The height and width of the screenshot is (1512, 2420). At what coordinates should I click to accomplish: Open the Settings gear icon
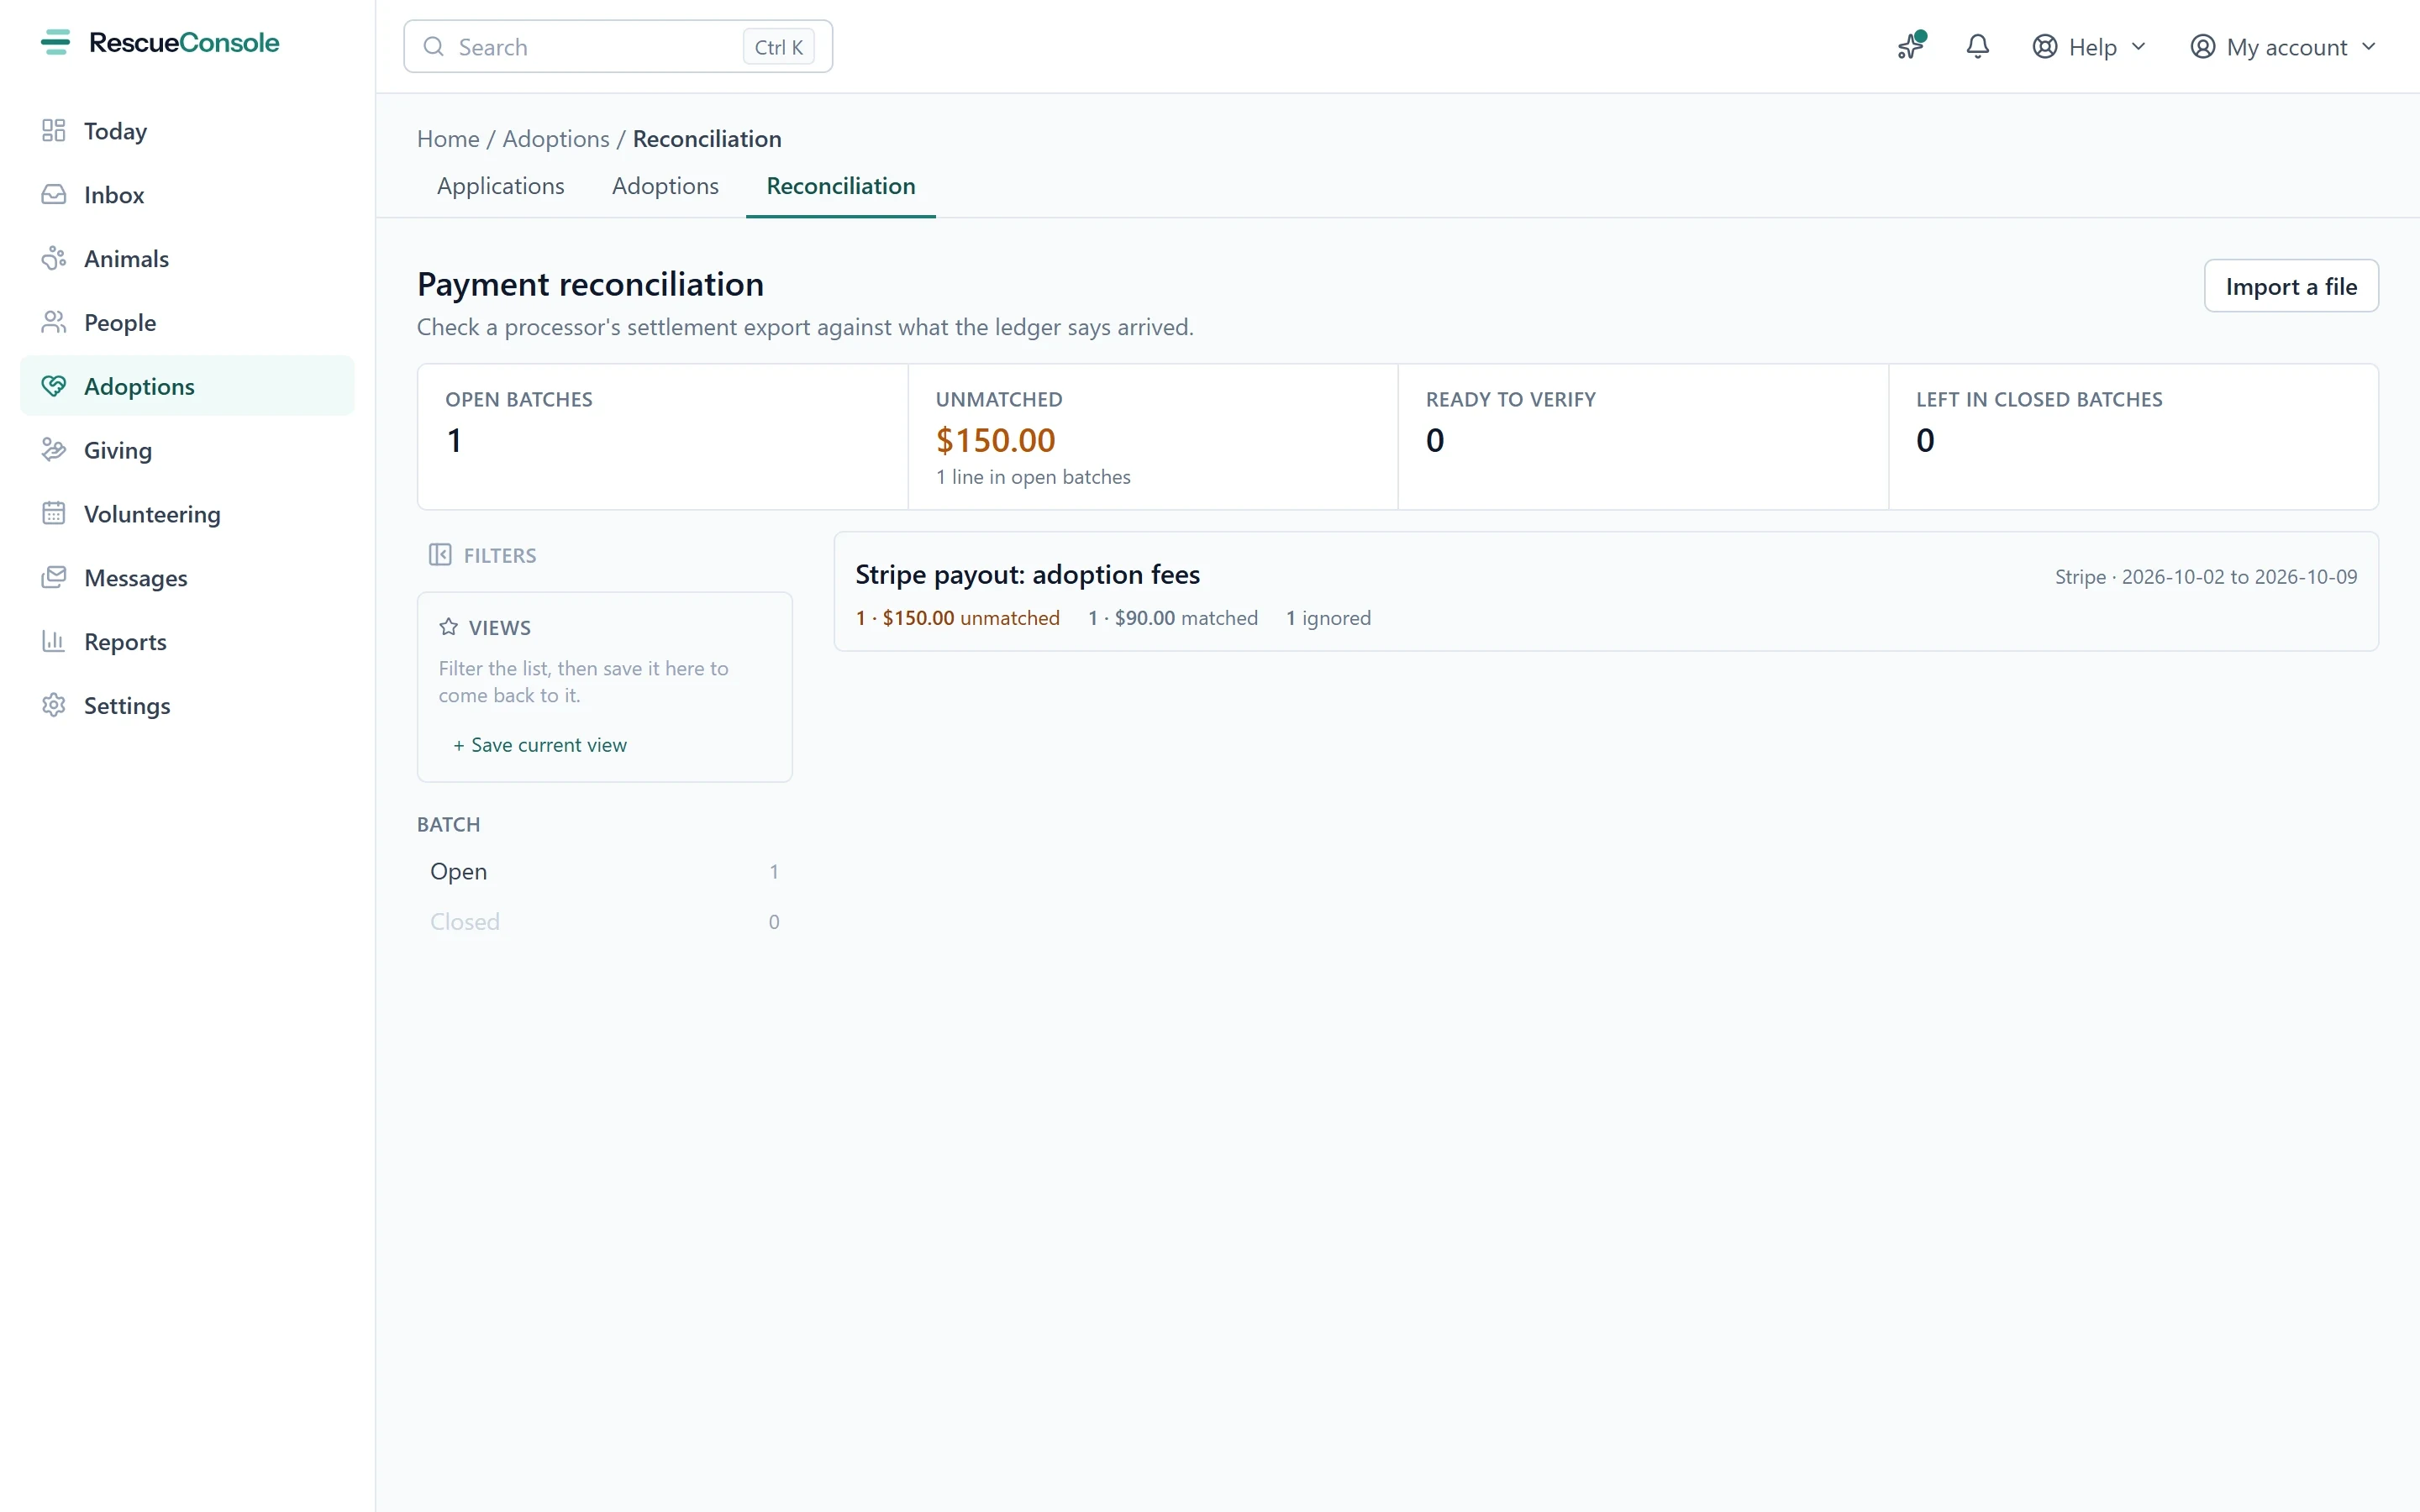[54, 706]
